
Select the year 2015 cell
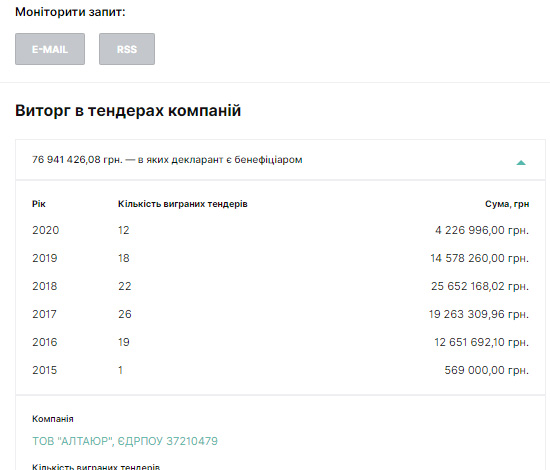point(45,370)
